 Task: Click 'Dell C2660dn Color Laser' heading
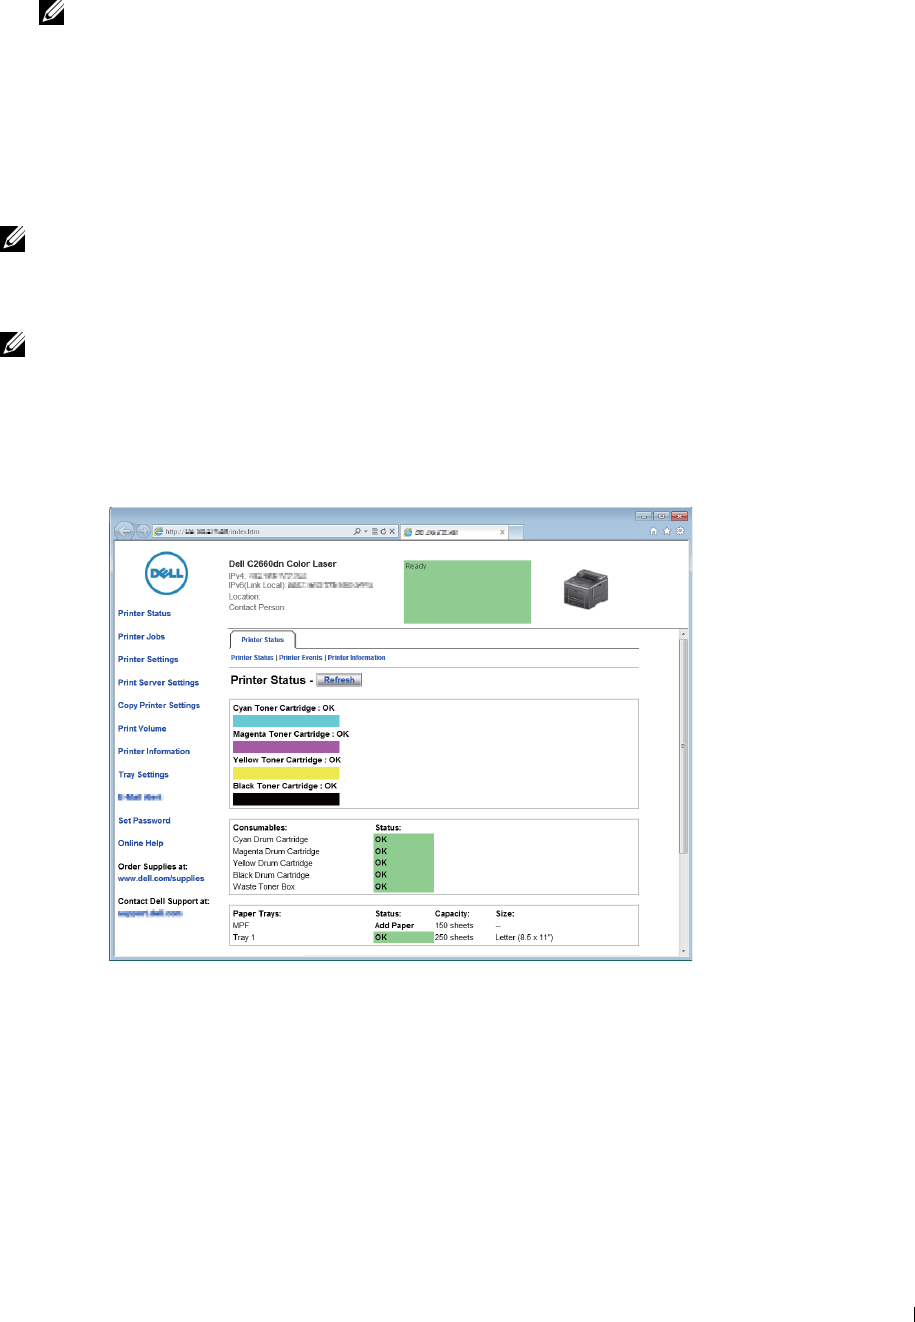point(283,564)
